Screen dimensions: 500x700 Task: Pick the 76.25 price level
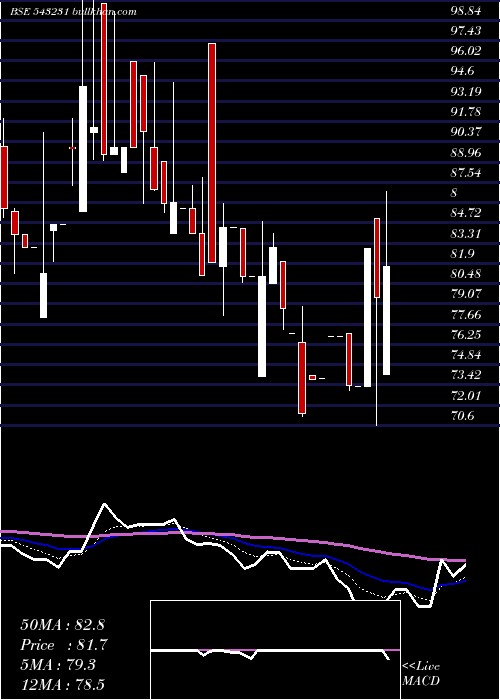click(466, 335)
